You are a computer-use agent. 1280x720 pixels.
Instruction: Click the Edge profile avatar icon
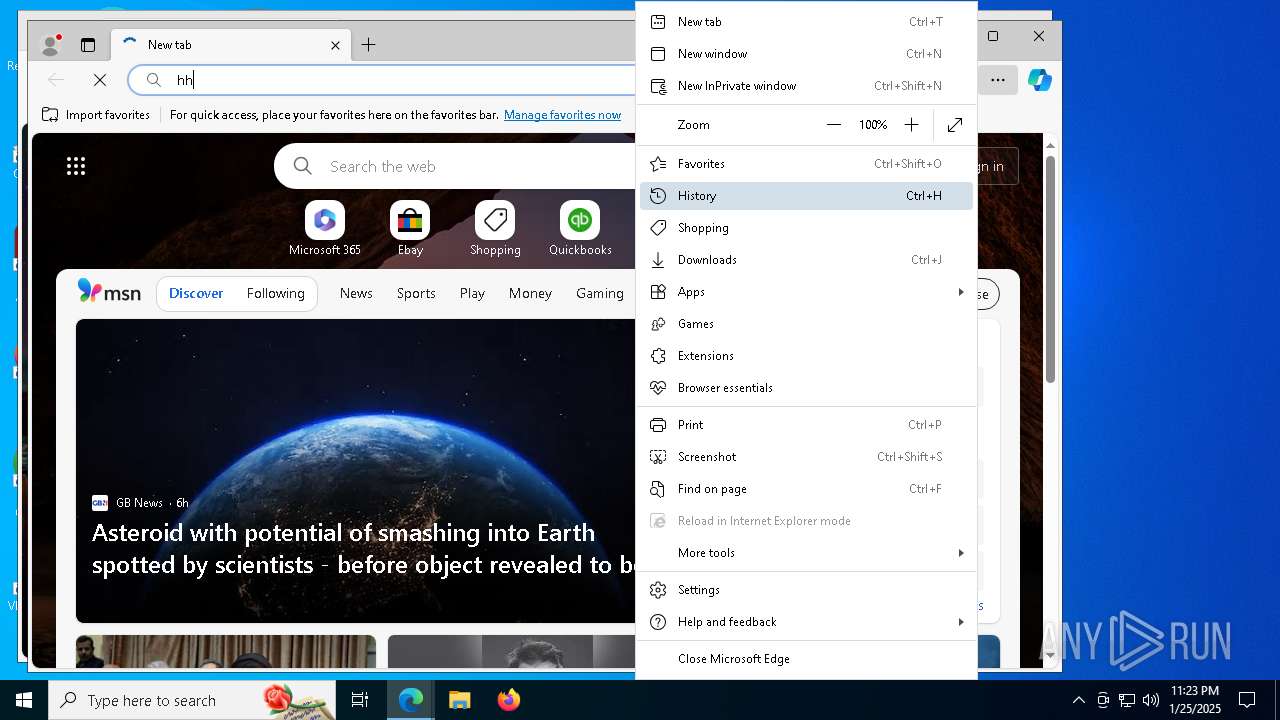[50, 45]
